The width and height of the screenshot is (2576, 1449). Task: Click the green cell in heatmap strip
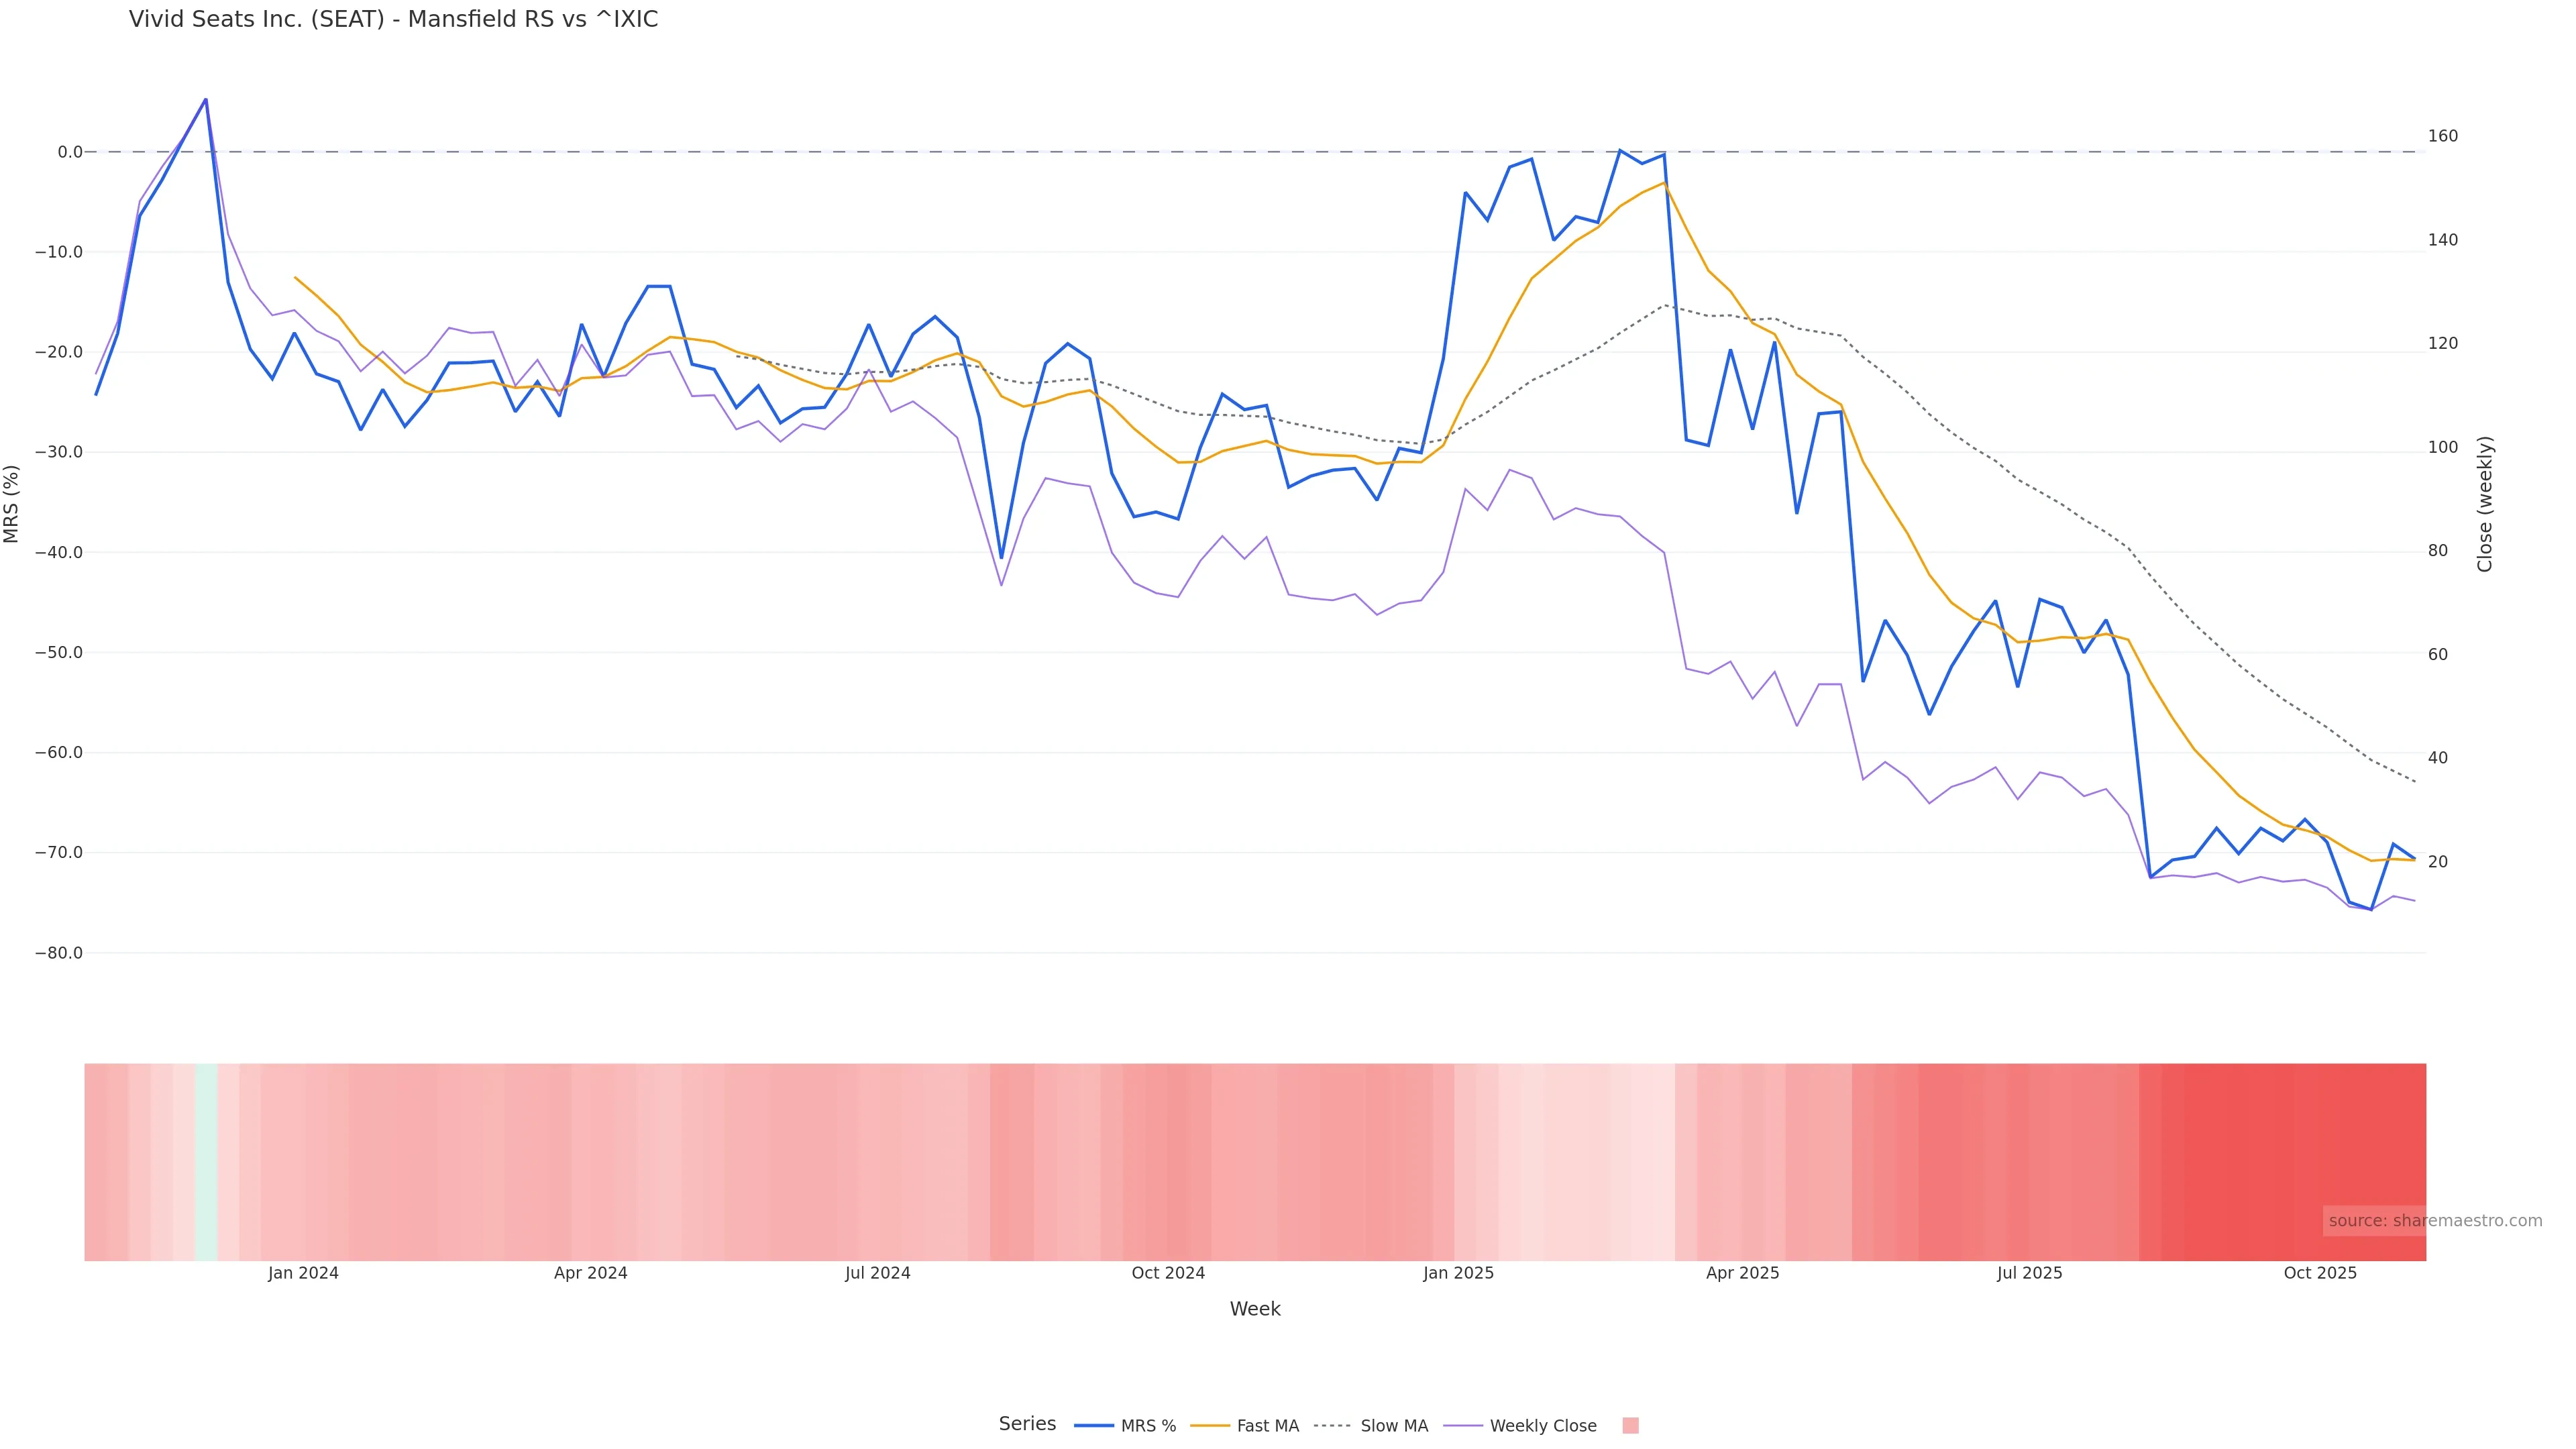pyautogui.click(x=206, y=1161)
